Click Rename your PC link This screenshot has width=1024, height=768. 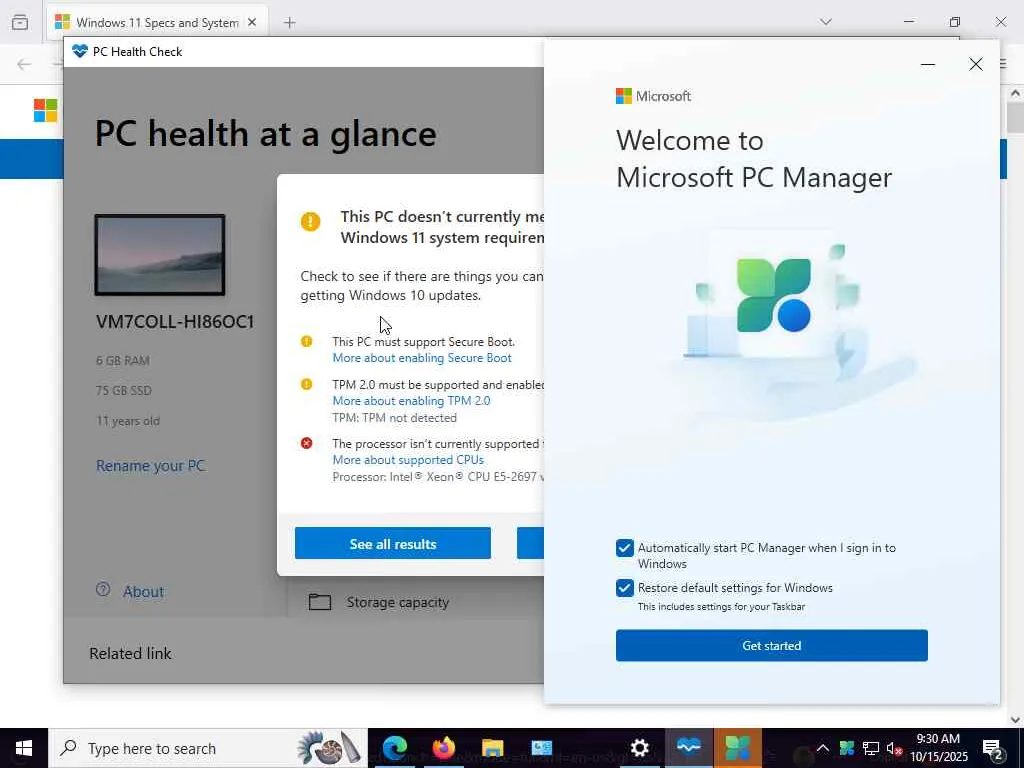(x=150, y=466)
